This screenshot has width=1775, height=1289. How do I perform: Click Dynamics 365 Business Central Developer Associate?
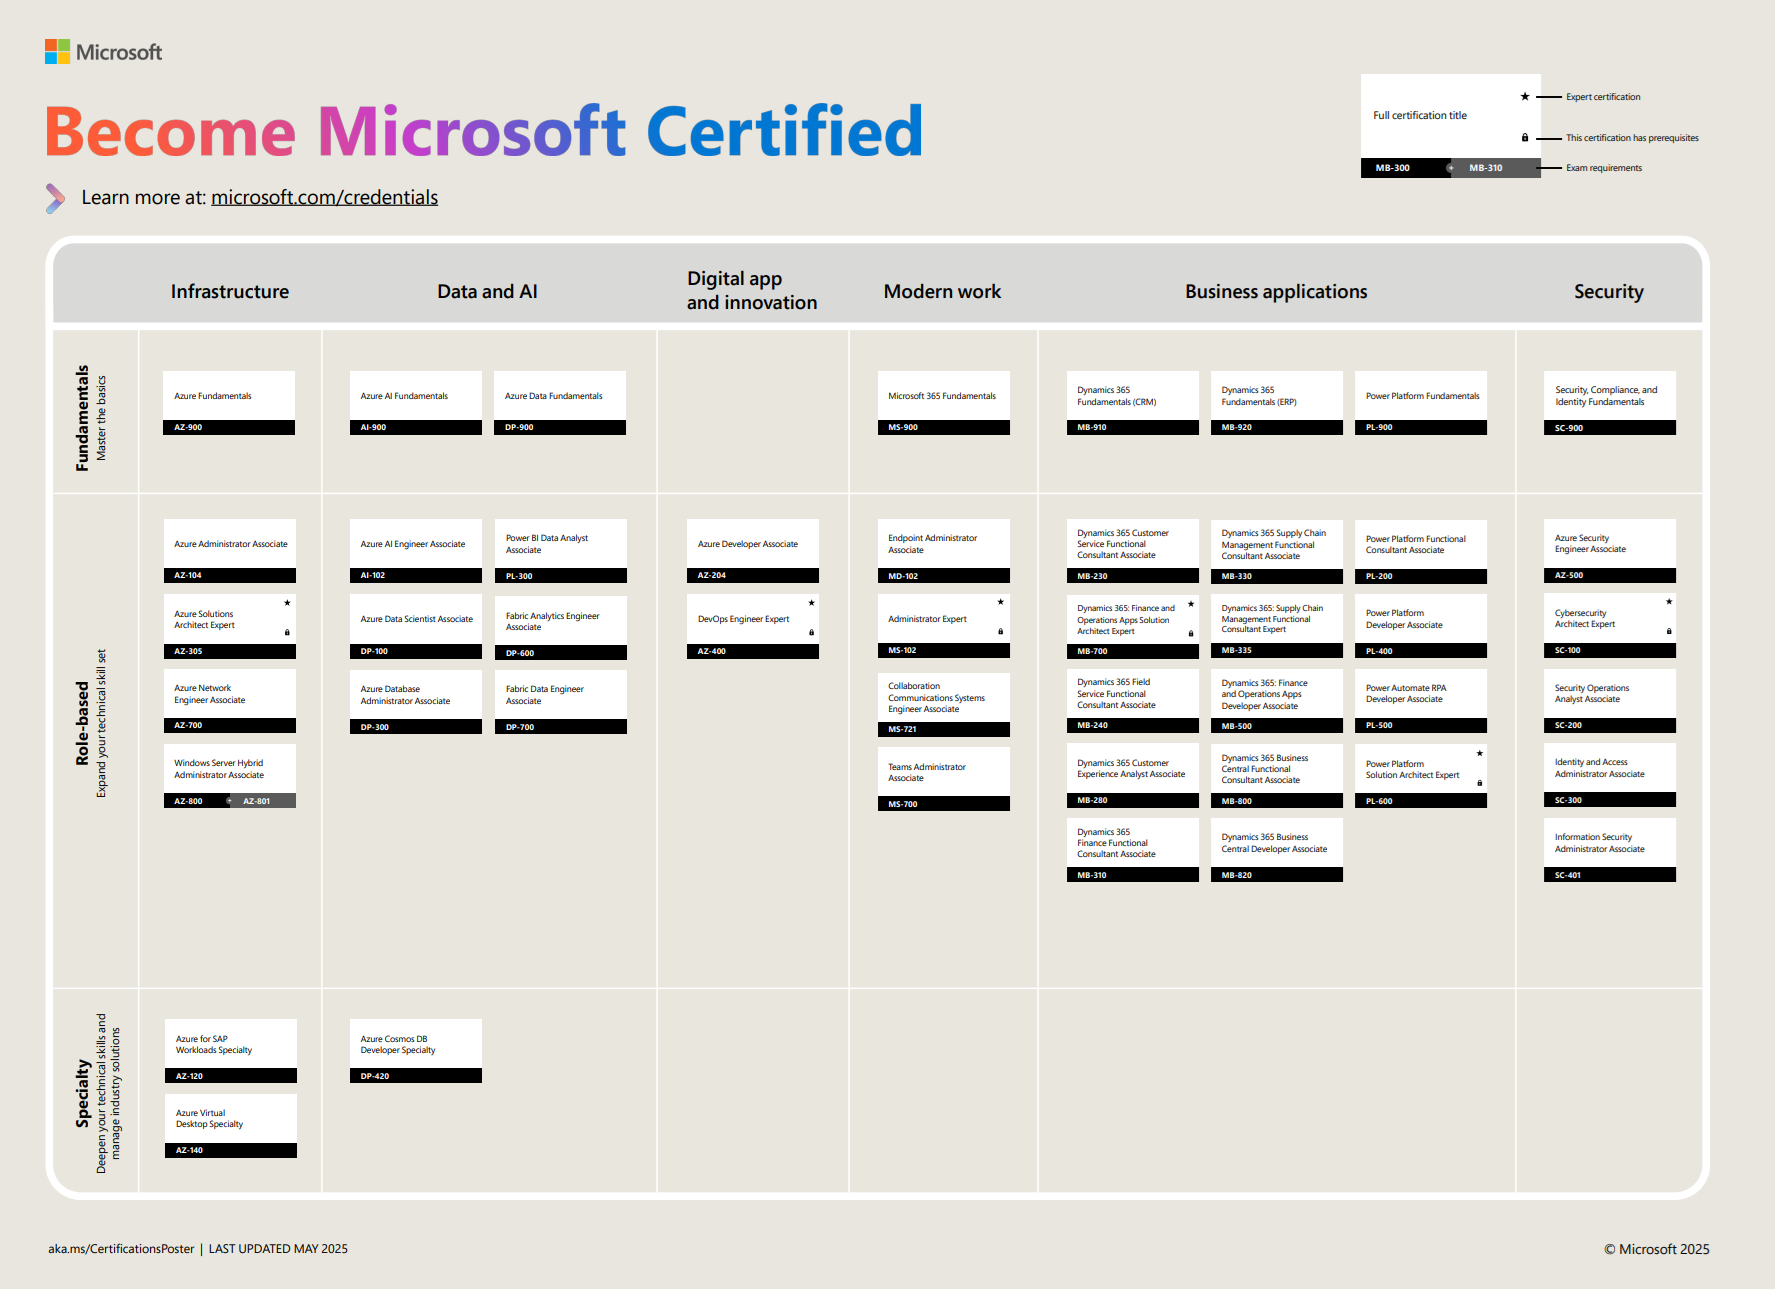pos(1274,843)
